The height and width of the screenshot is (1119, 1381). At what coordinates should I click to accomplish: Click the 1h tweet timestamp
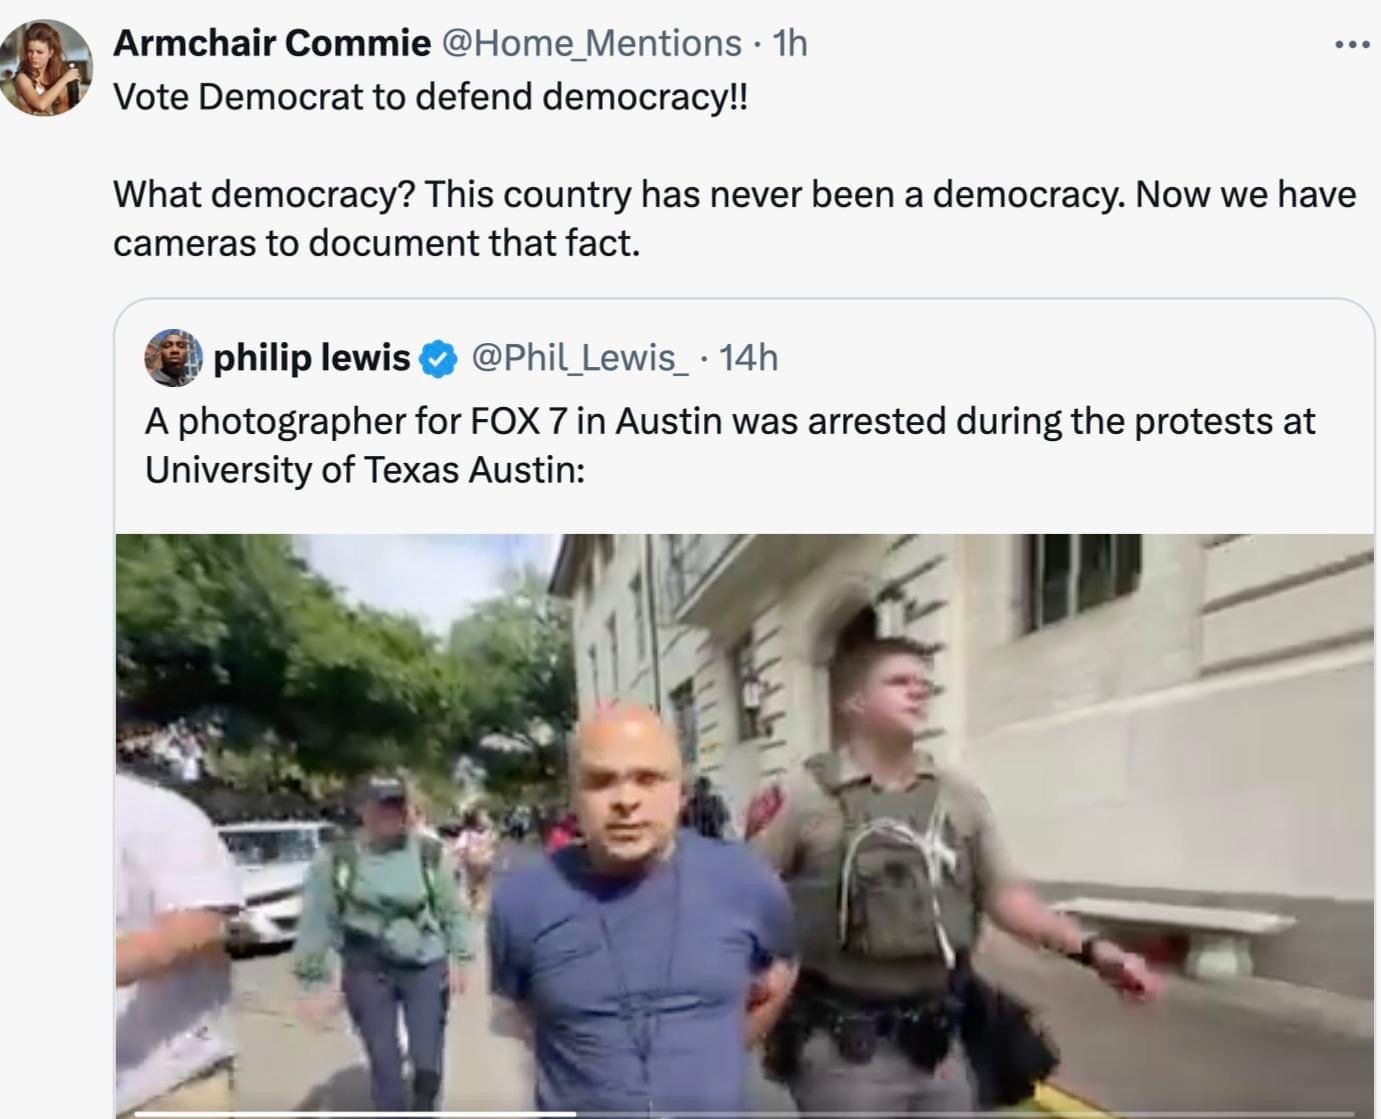(790, 43)
